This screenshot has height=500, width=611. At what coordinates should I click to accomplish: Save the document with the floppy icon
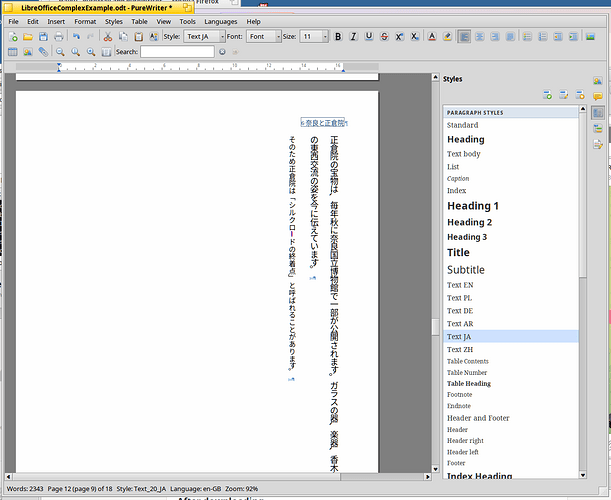pyautogui.click(x=43, y=37)
